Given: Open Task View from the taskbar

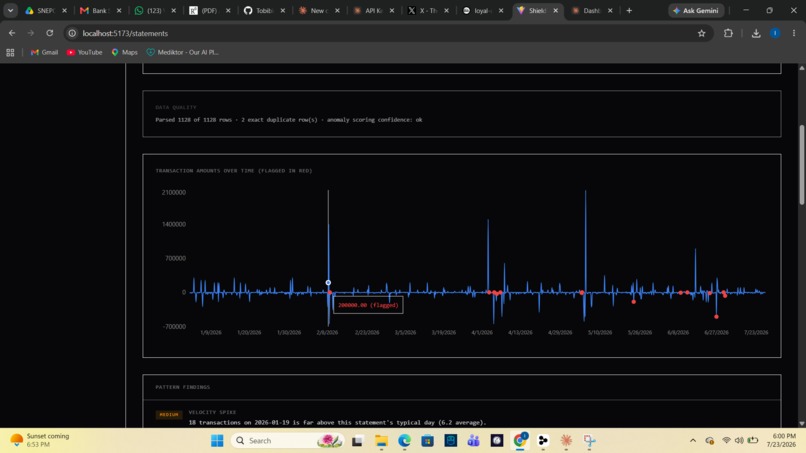Looking at the screenshot, I should point(357,441).
